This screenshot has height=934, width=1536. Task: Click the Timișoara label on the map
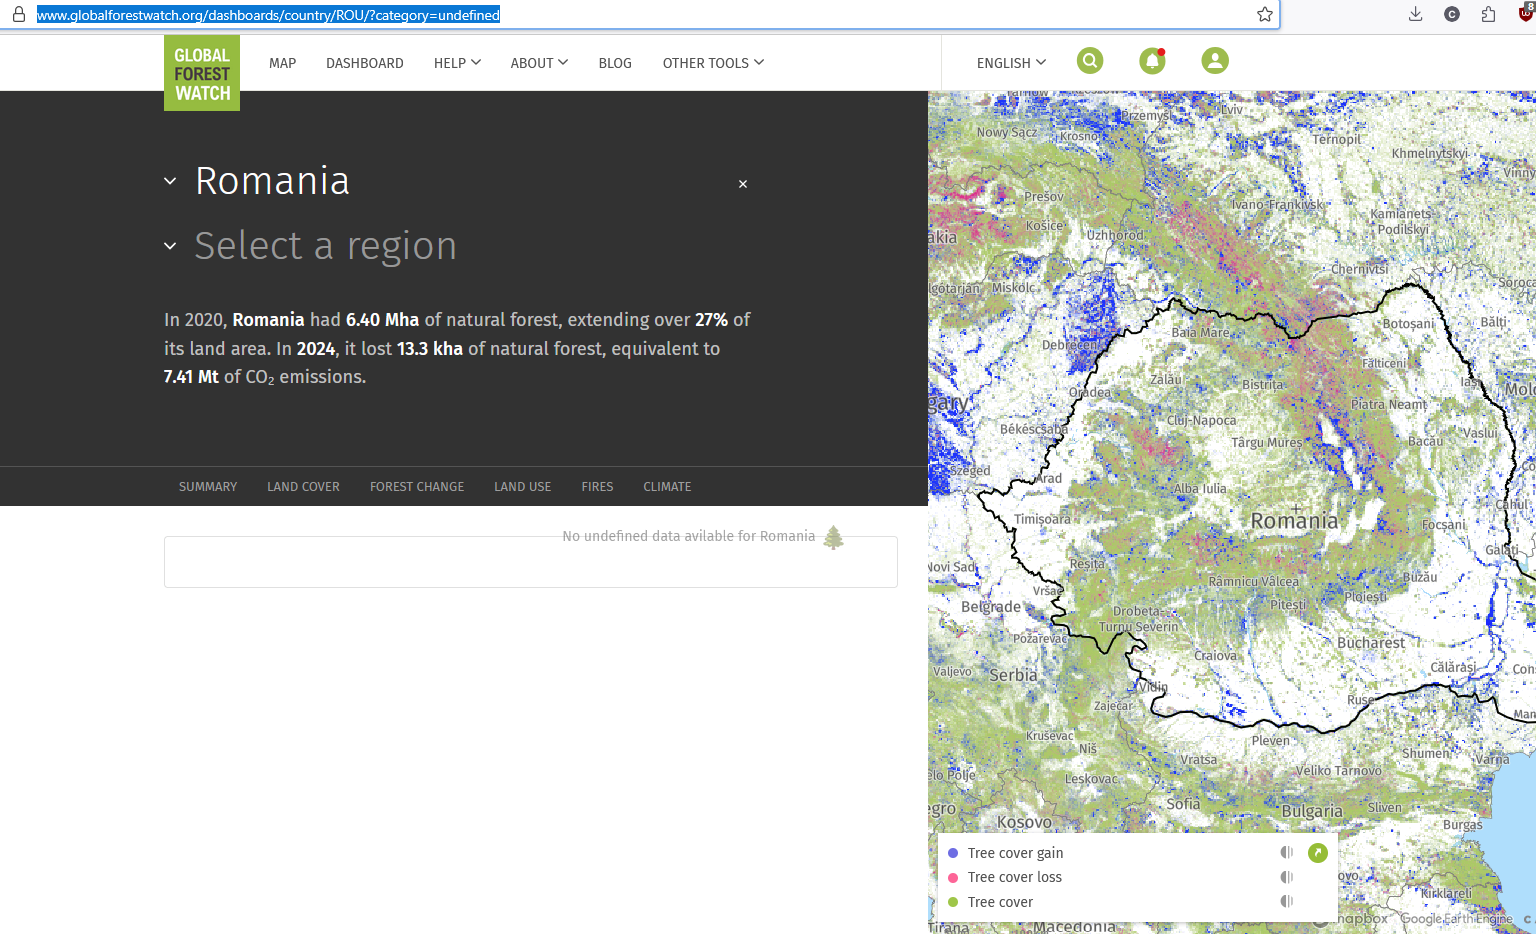click(x=1042, y=519)
